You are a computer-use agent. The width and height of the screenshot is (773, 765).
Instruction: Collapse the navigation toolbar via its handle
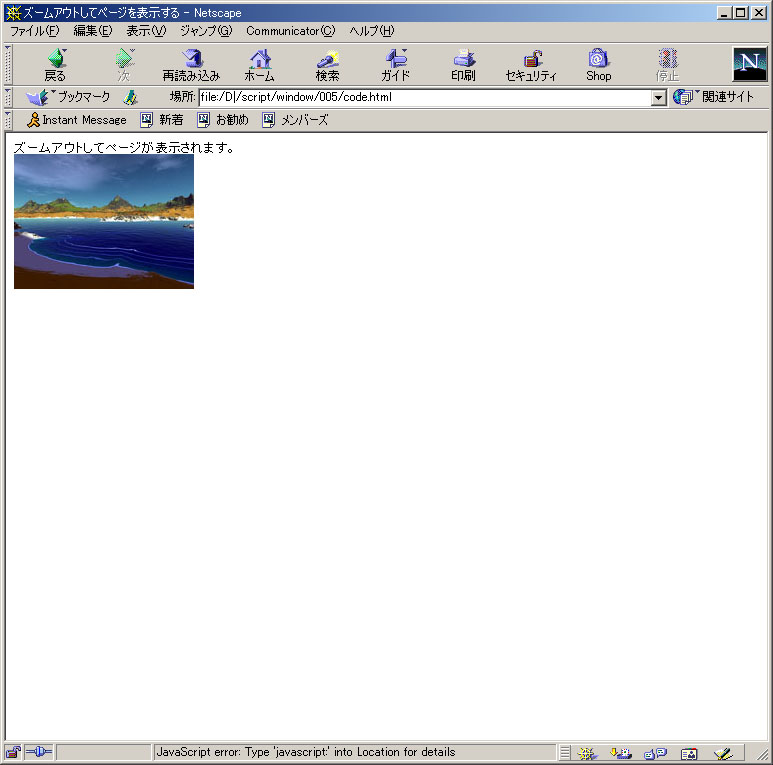click(8, 64)
